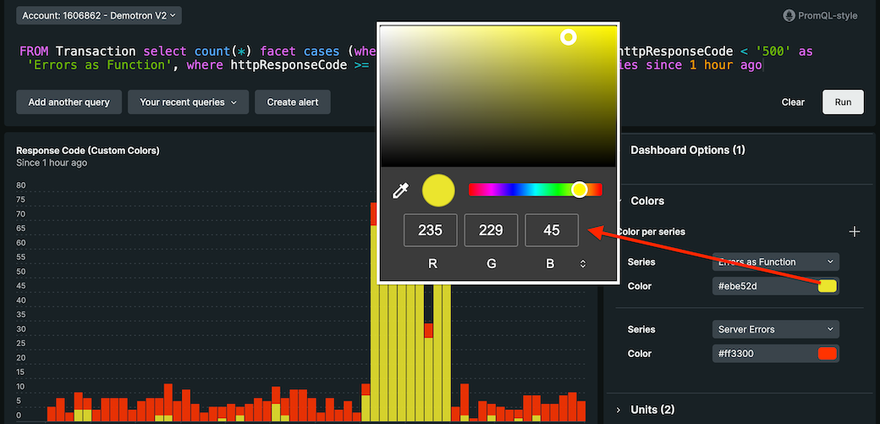Viewport: 880px width, 424px height.
Task: Open the Errors as Function series dropdown
Action: tap(776, 262)
